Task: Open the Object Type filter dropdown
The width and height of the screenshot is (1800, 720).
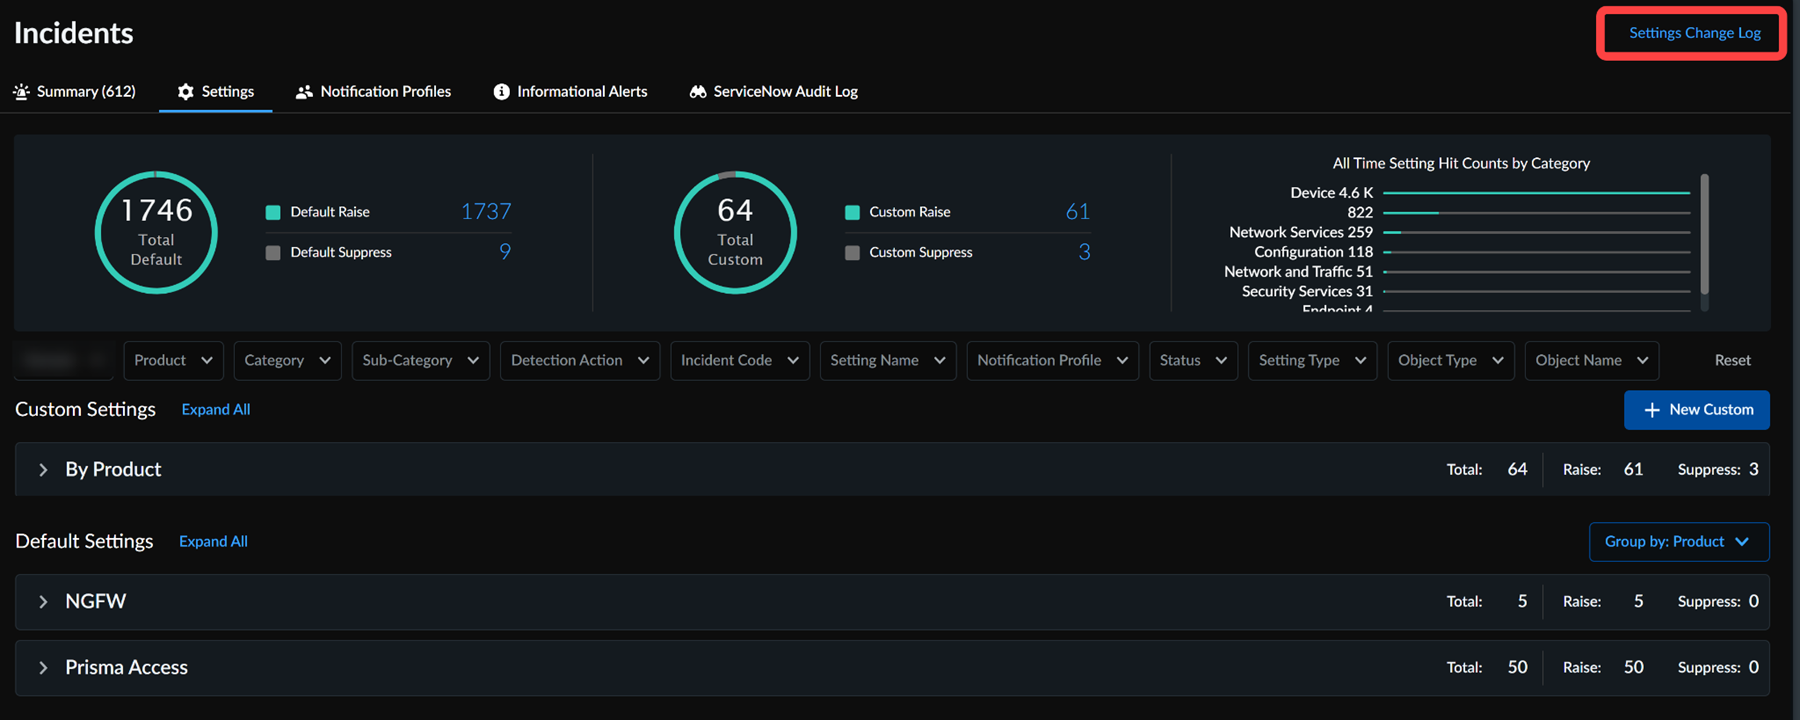Action: (x=1451, y=360)
